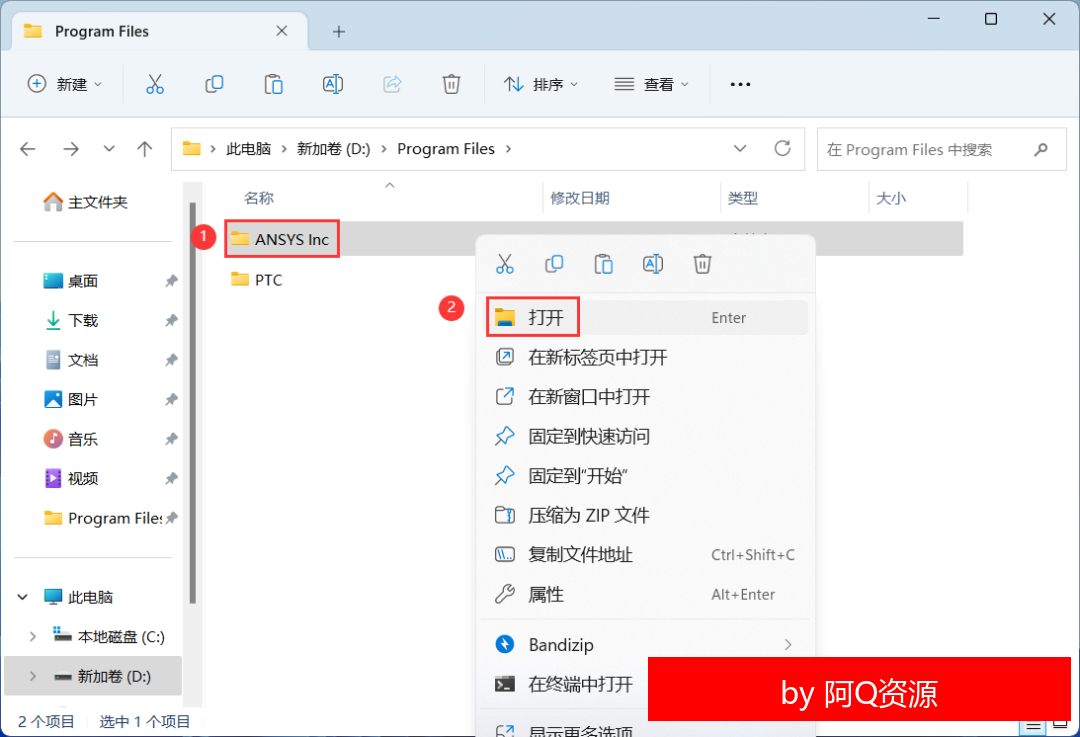Click the Up directory arrow
The width and height of the screenshot is (1080, 737).
coord(145,149)
